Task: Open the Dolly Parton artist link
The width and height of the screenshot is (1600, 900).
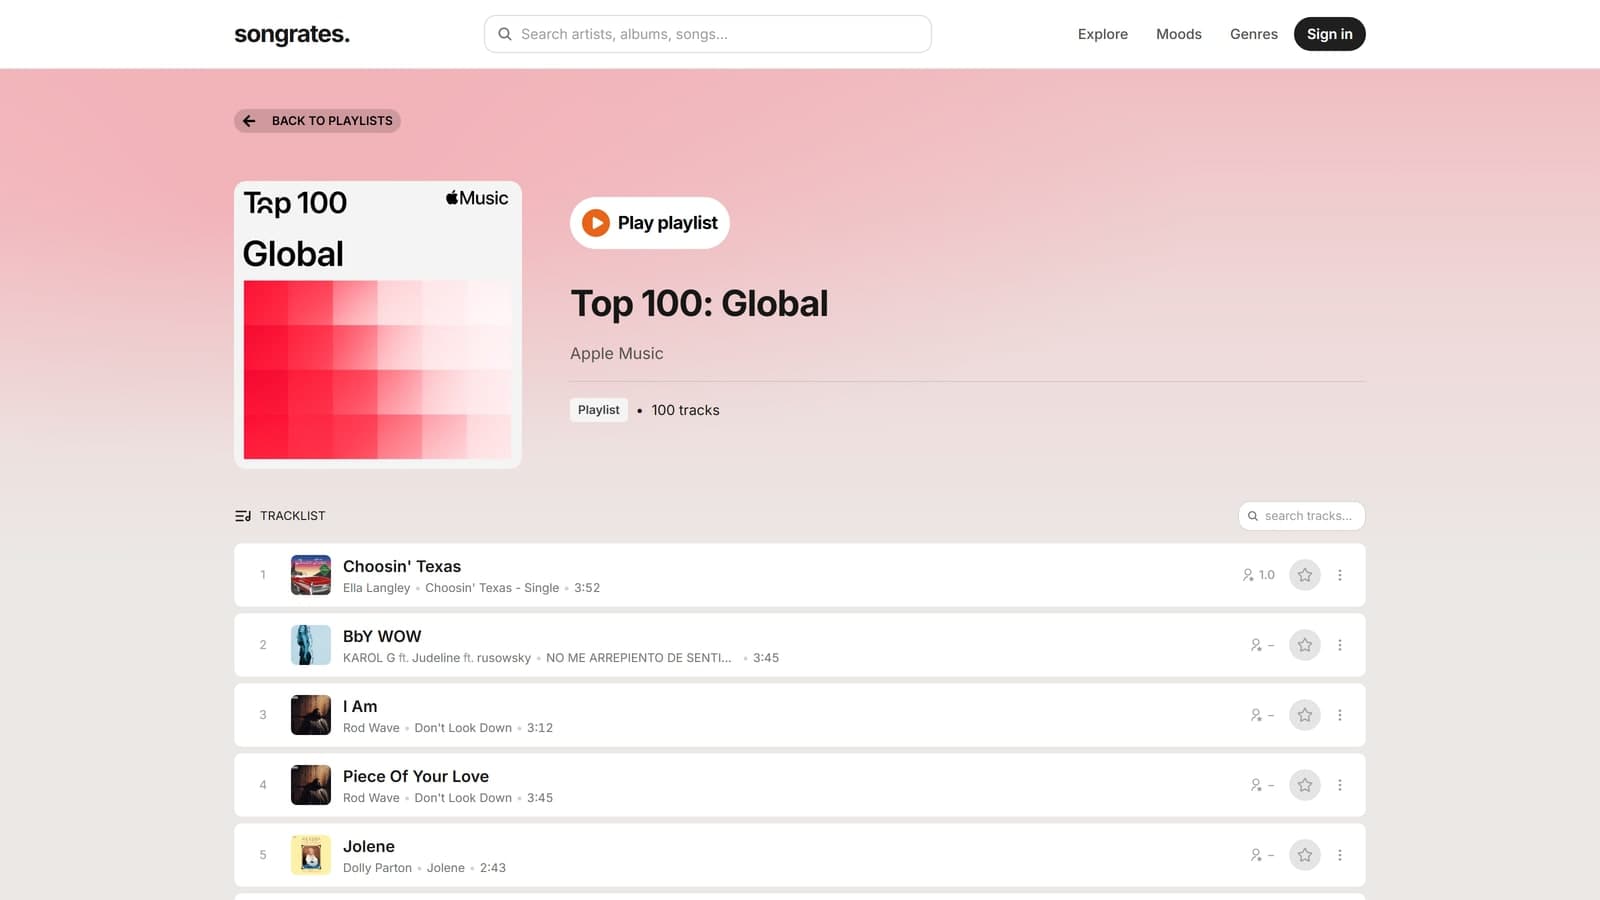Action: [377, 868]
